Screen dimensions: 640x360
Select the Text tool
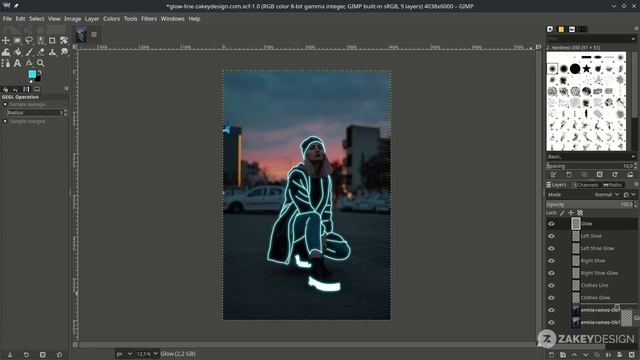(17, 63)
